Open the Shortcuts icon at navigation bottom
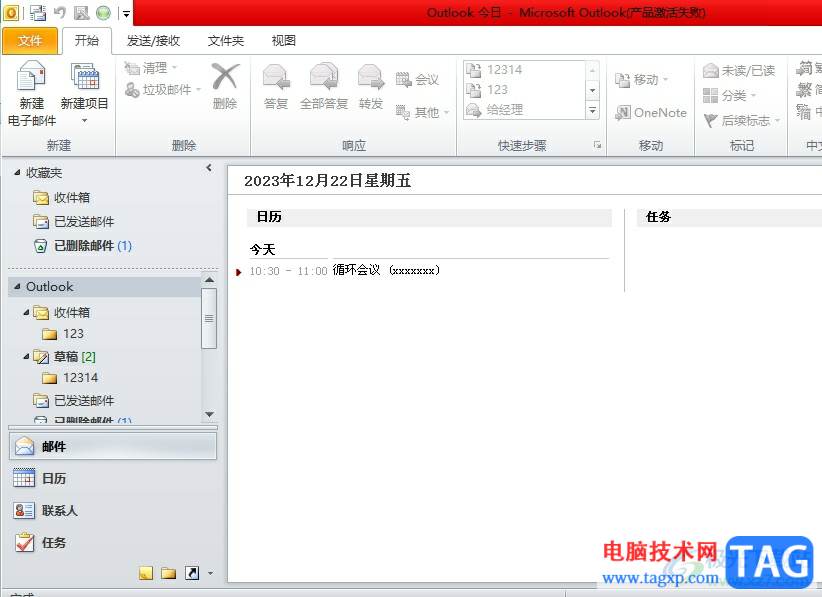This screenshot has width=822, height=597. (x=192, y=573)
